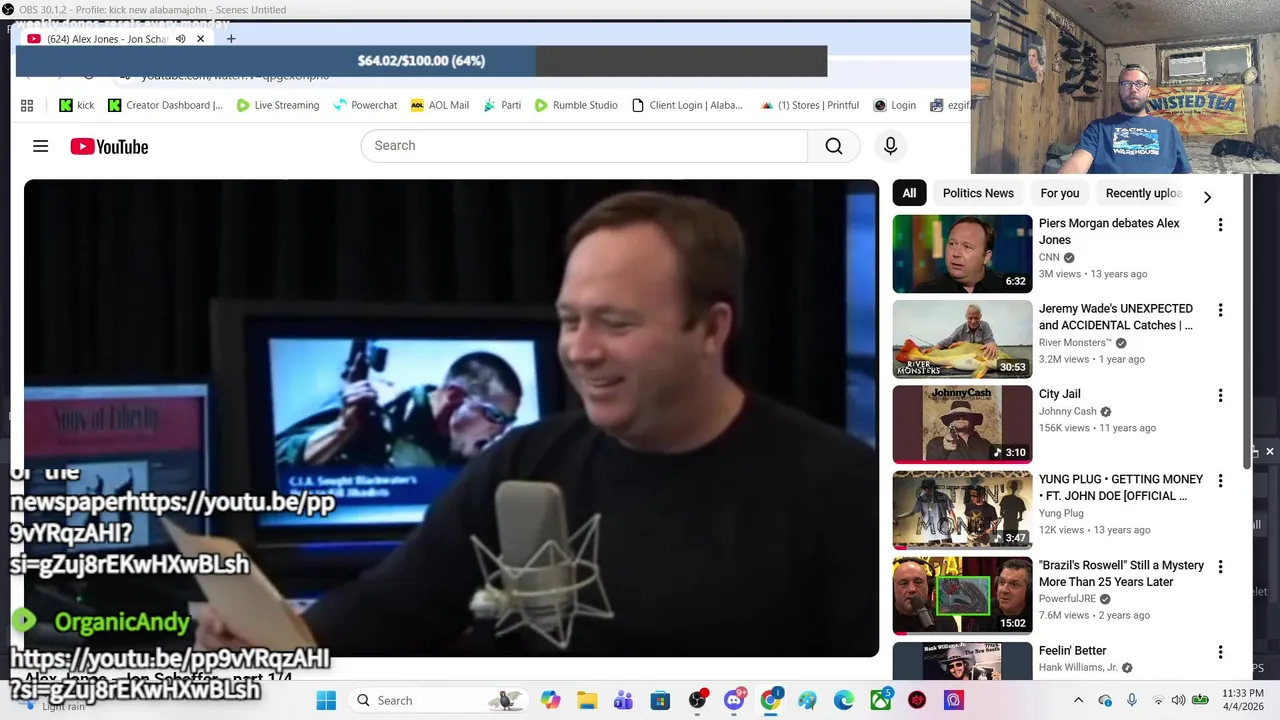Launch Copilot from the taskbar

click(550, 700)
